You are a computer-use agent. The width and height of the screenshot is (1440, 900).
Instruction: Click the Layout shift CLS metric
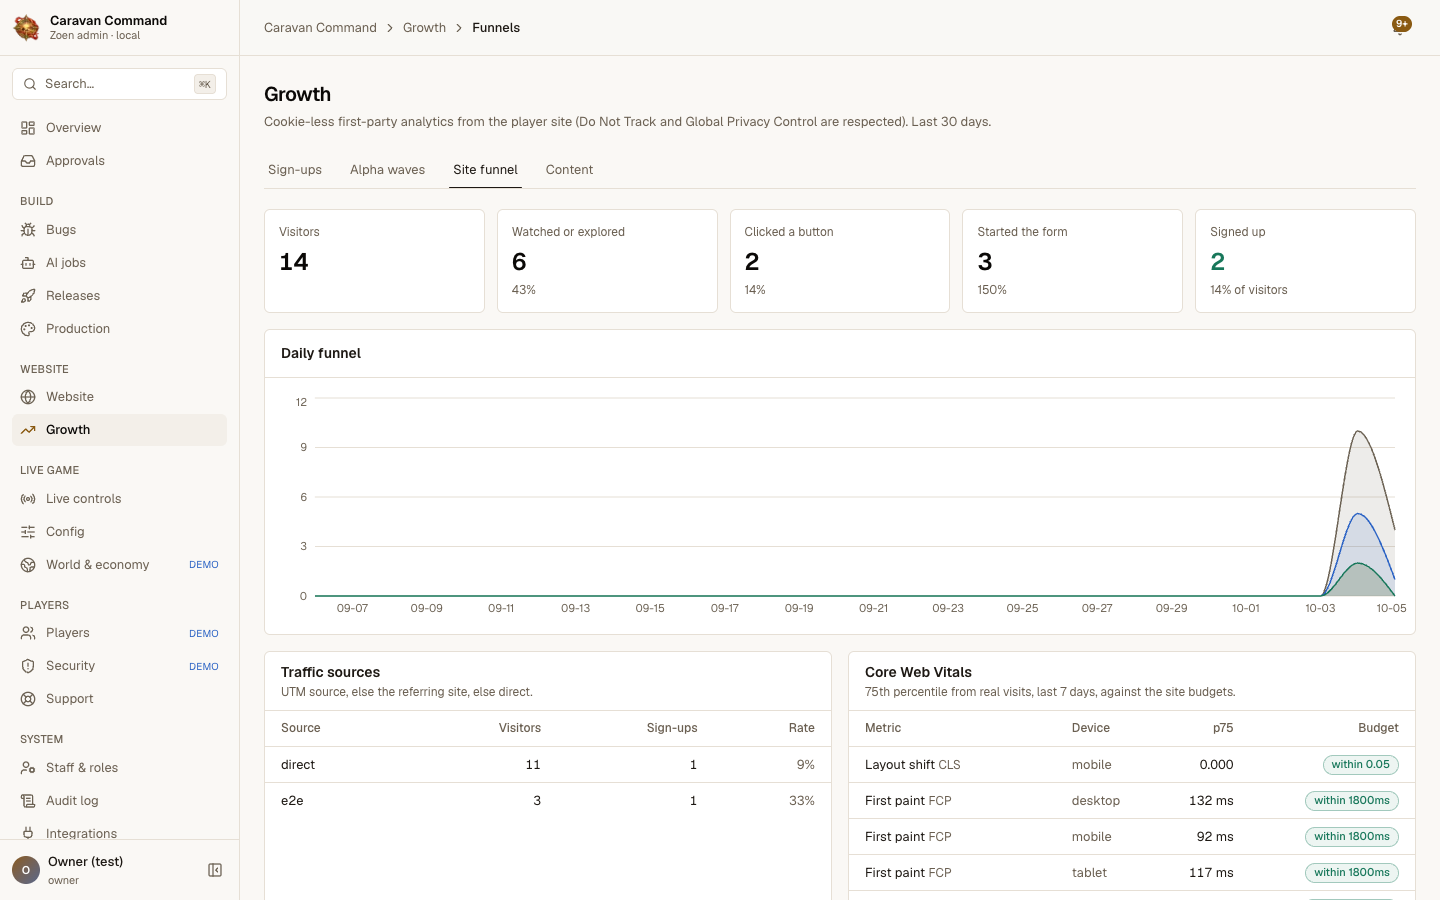912,765
